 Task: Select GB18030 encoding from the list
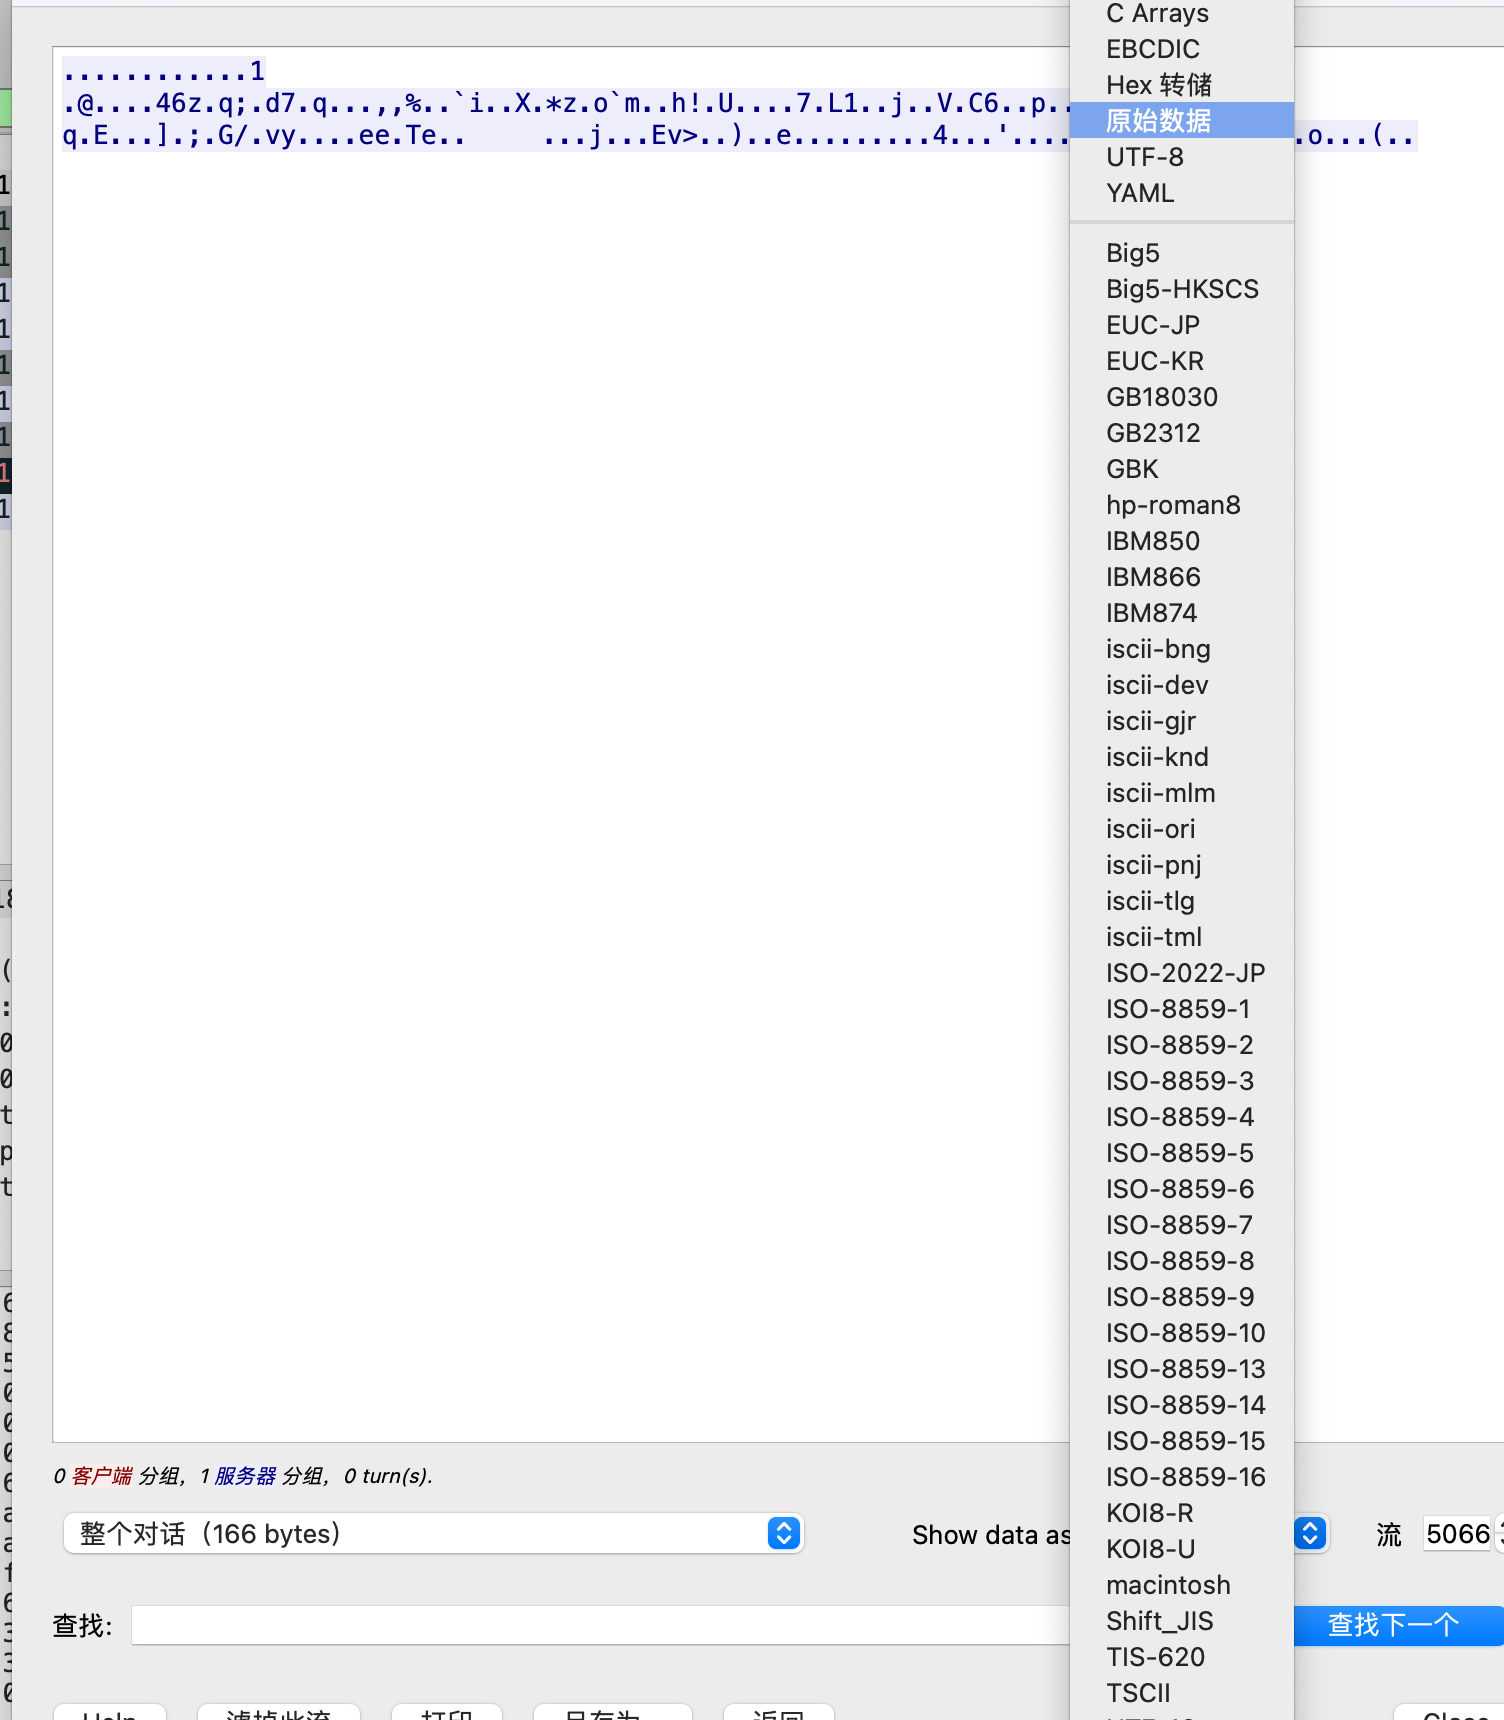(x=1161, y=397)
